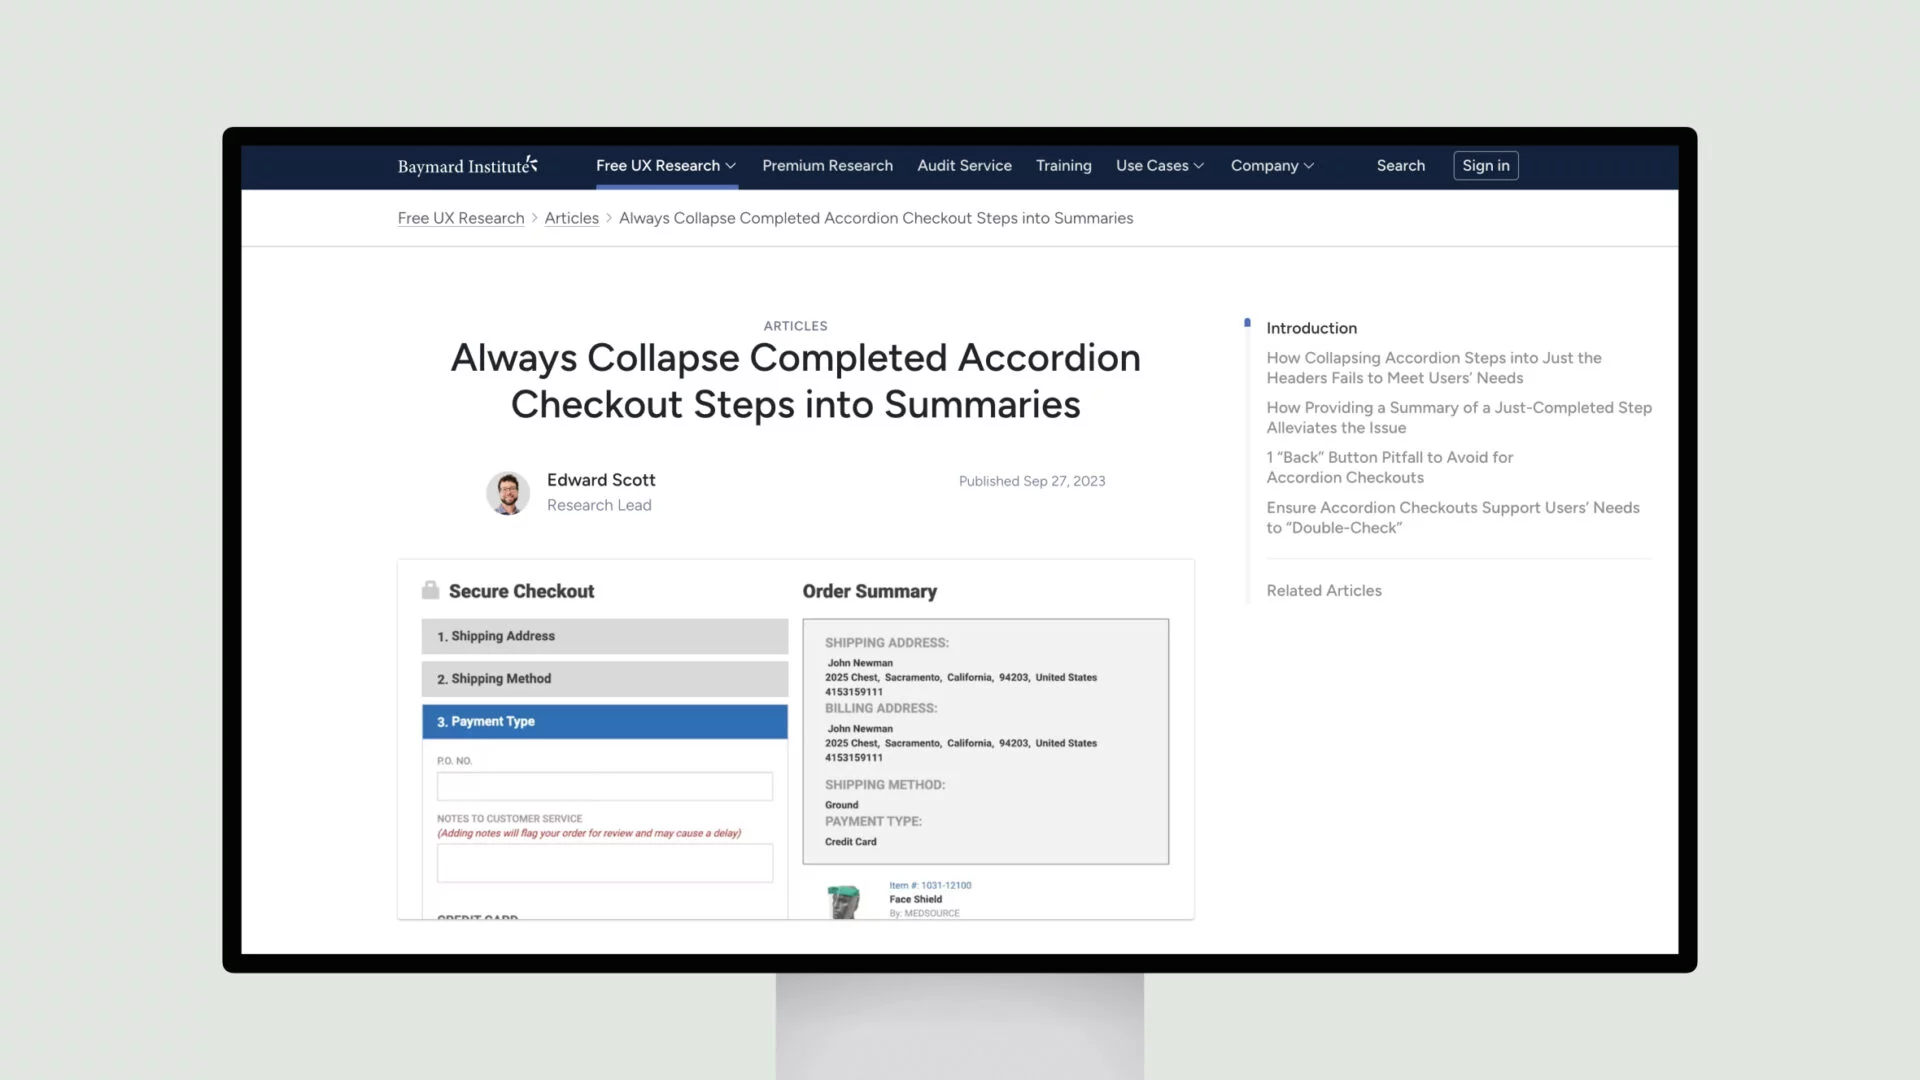The width and height of the screenshot is (1920, 1080).
Task: Click the P.O. Number input field
Action: [x=604, y=786]
